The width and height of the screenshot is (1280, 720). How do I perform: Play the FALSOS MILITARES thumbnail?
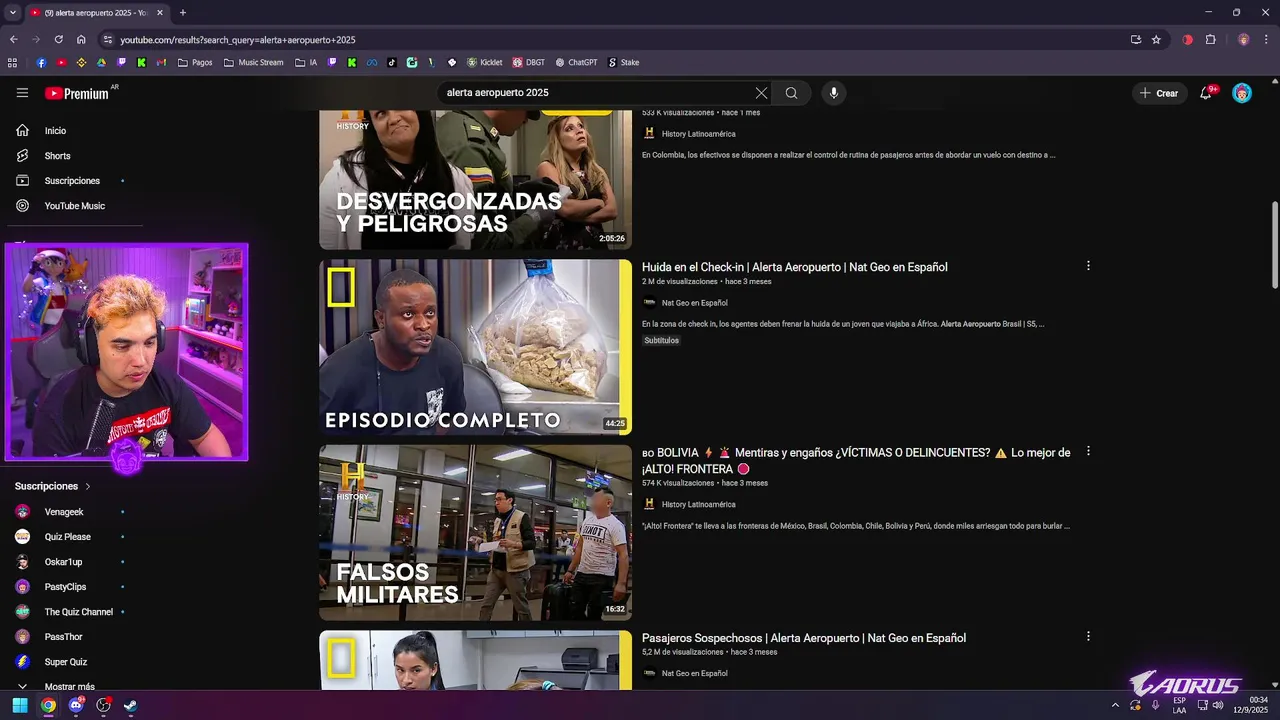(x=475, y=533)
